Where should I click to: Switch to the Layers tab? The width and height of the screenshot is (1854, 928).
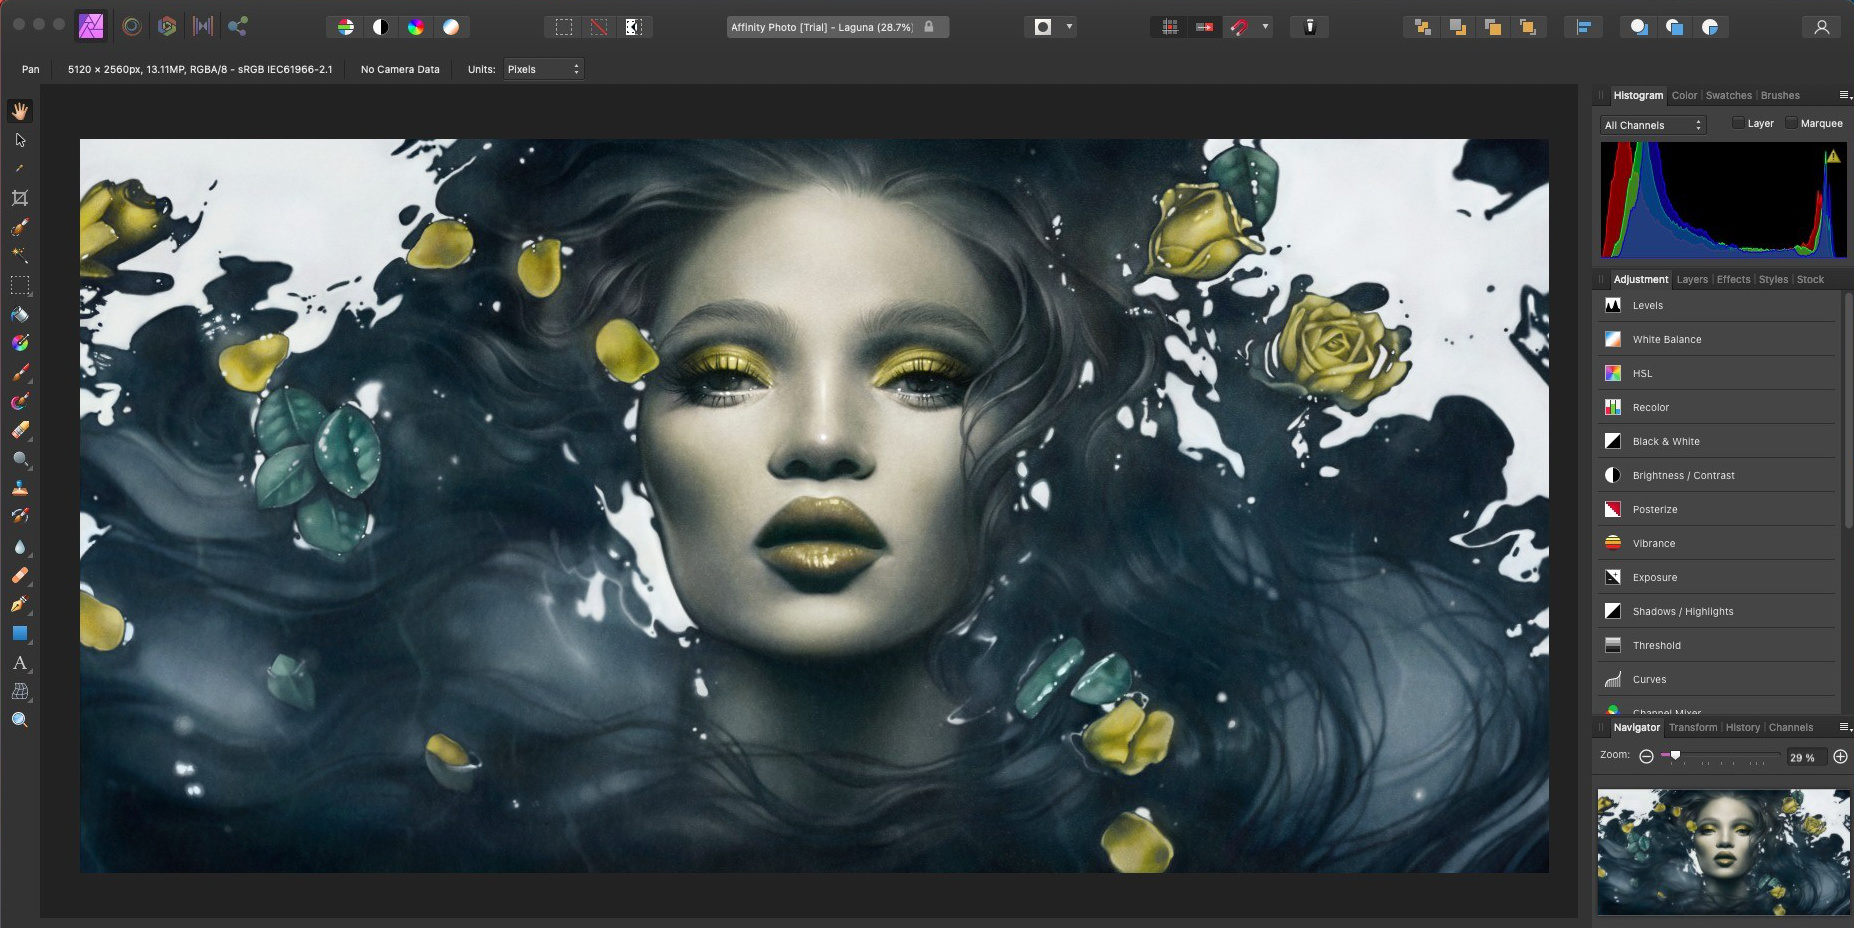tap(1692, 280)
